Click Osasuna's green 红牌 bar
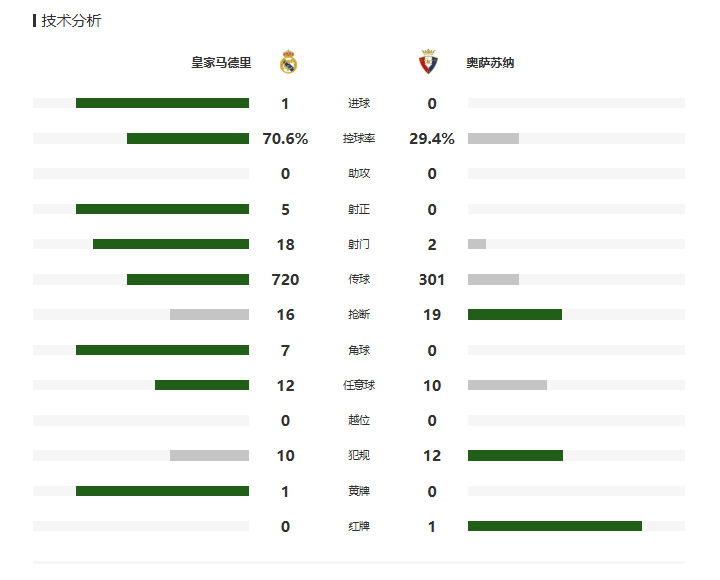 (x=555, y=526)
